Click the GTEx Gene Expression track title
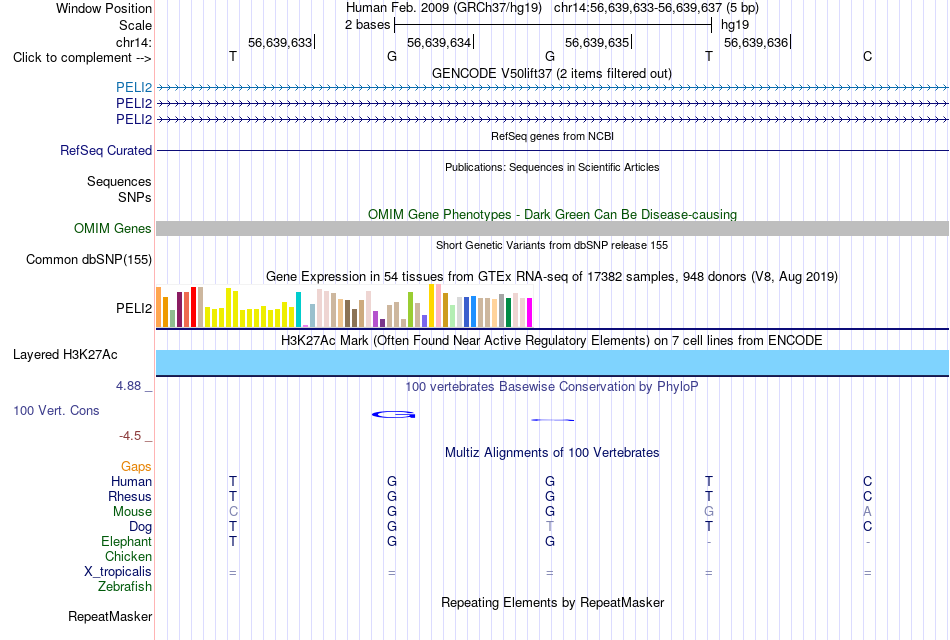Screen dimensions: 950x640 click(x=552, y=277)
